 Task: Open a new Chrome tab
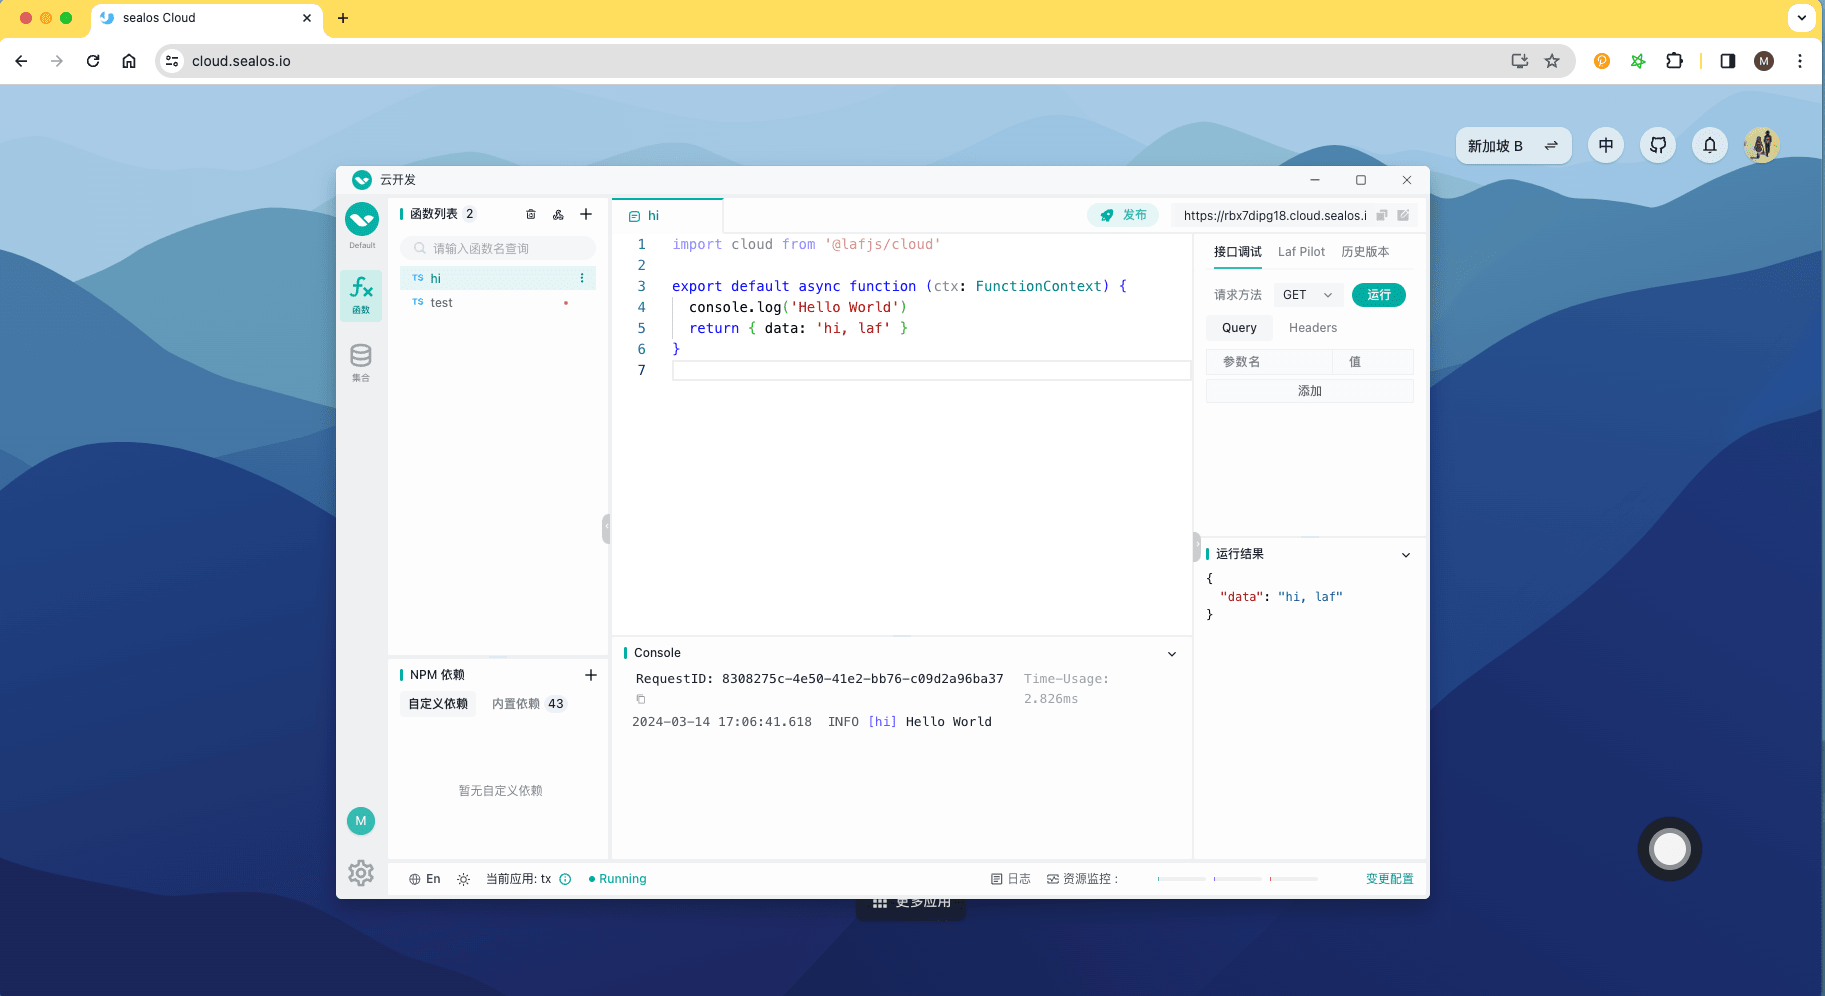pos(343,18)
